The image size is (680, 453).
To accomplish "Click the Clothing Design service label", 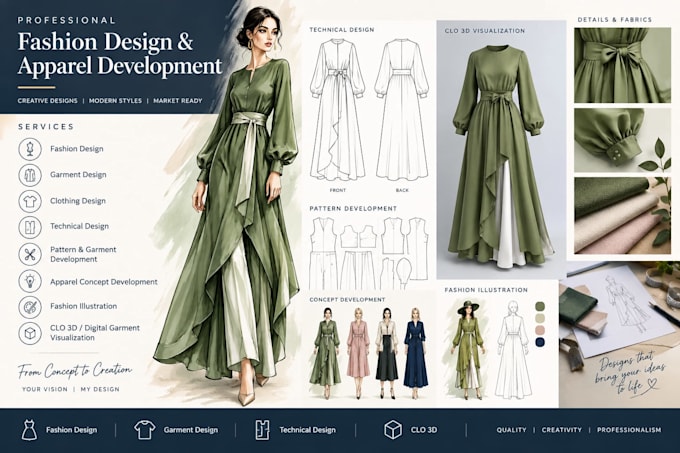I will 78,201.
